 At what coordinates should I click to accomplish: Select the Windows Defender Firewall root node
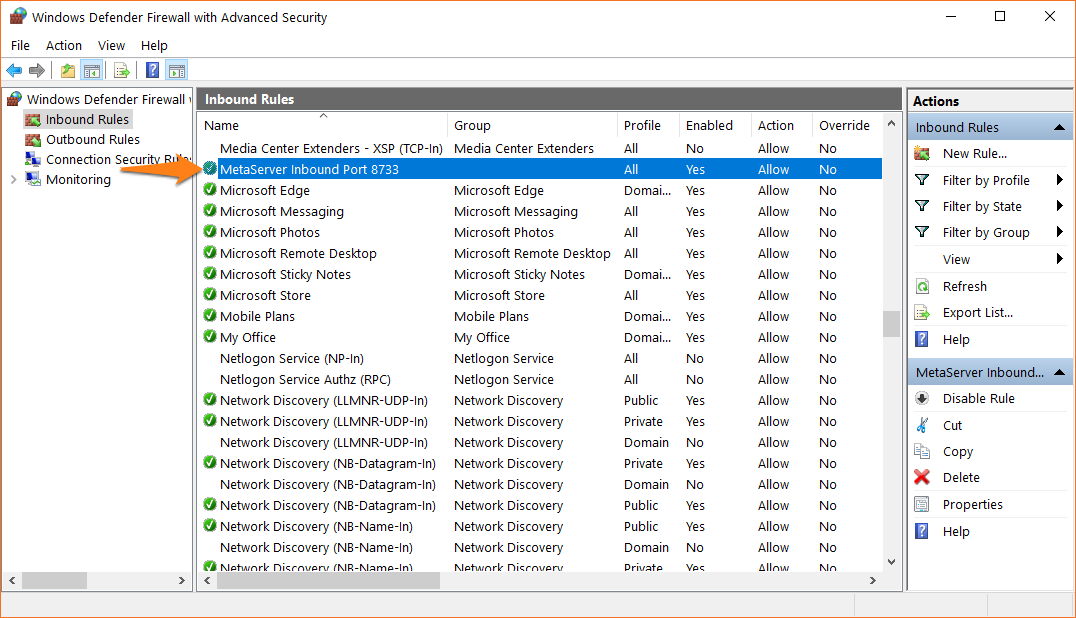(x=105, y=99)
